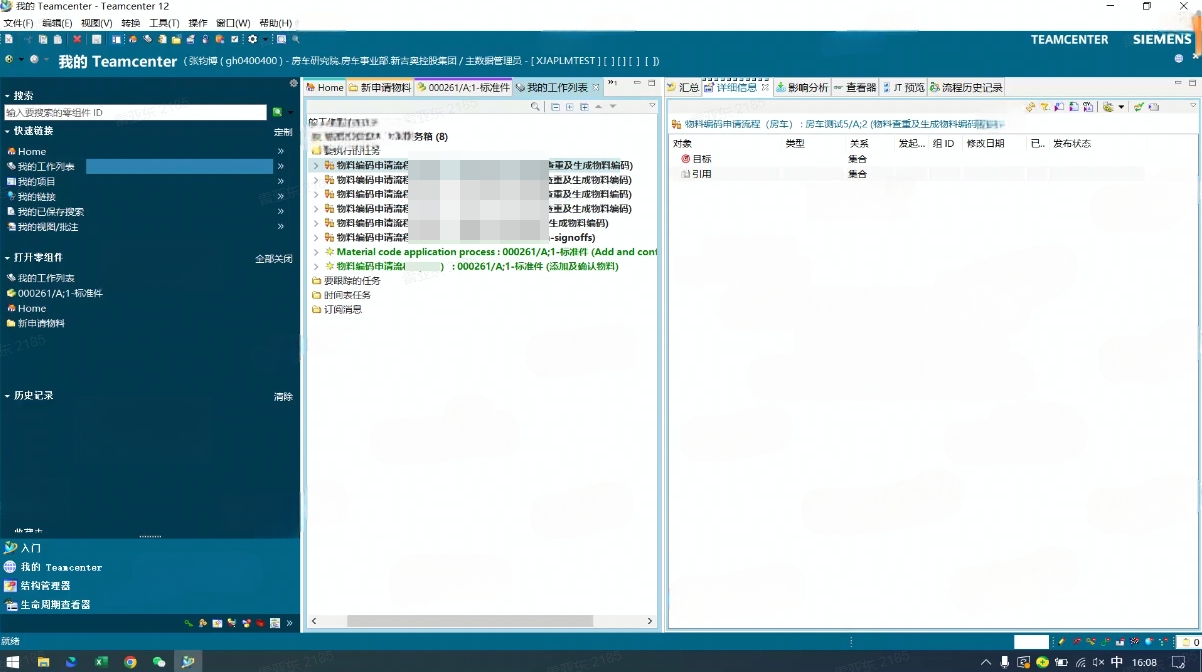Click the worklist horizontal scrollbar
Viewport: 1202px width, 672px height.
pyautogui.click(x=470, y=621)
